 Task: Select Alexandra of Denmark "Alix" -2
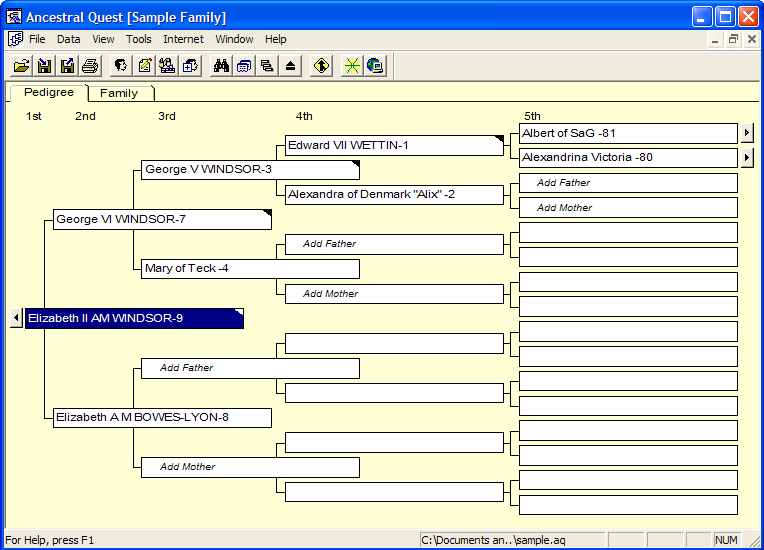point(394,194)
